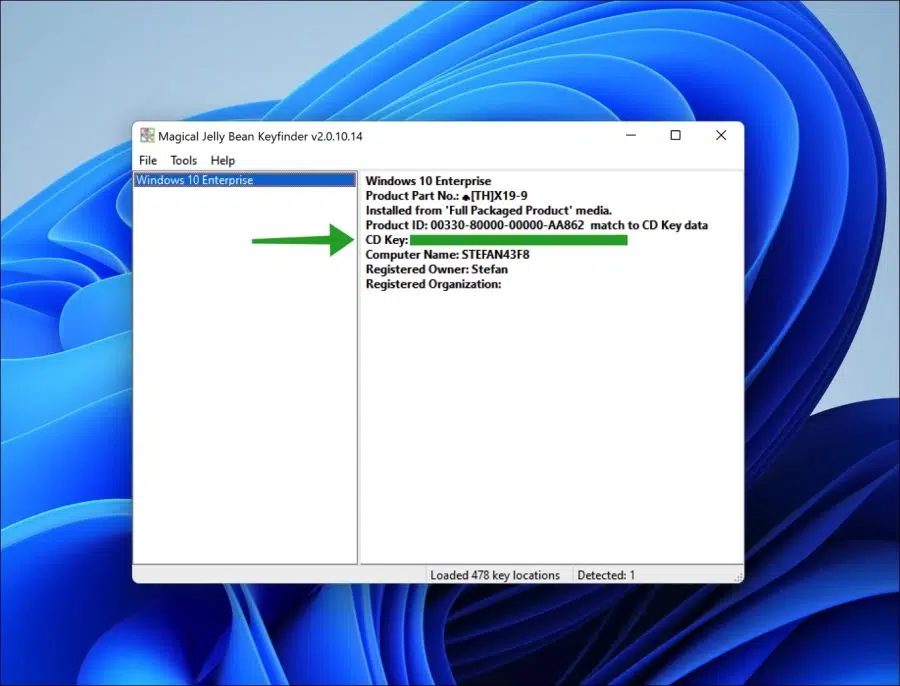Click the Keyfinder app icon in title bar
Image resolution: width=900 pixels, height=686 pixels.
coord(148,135)
